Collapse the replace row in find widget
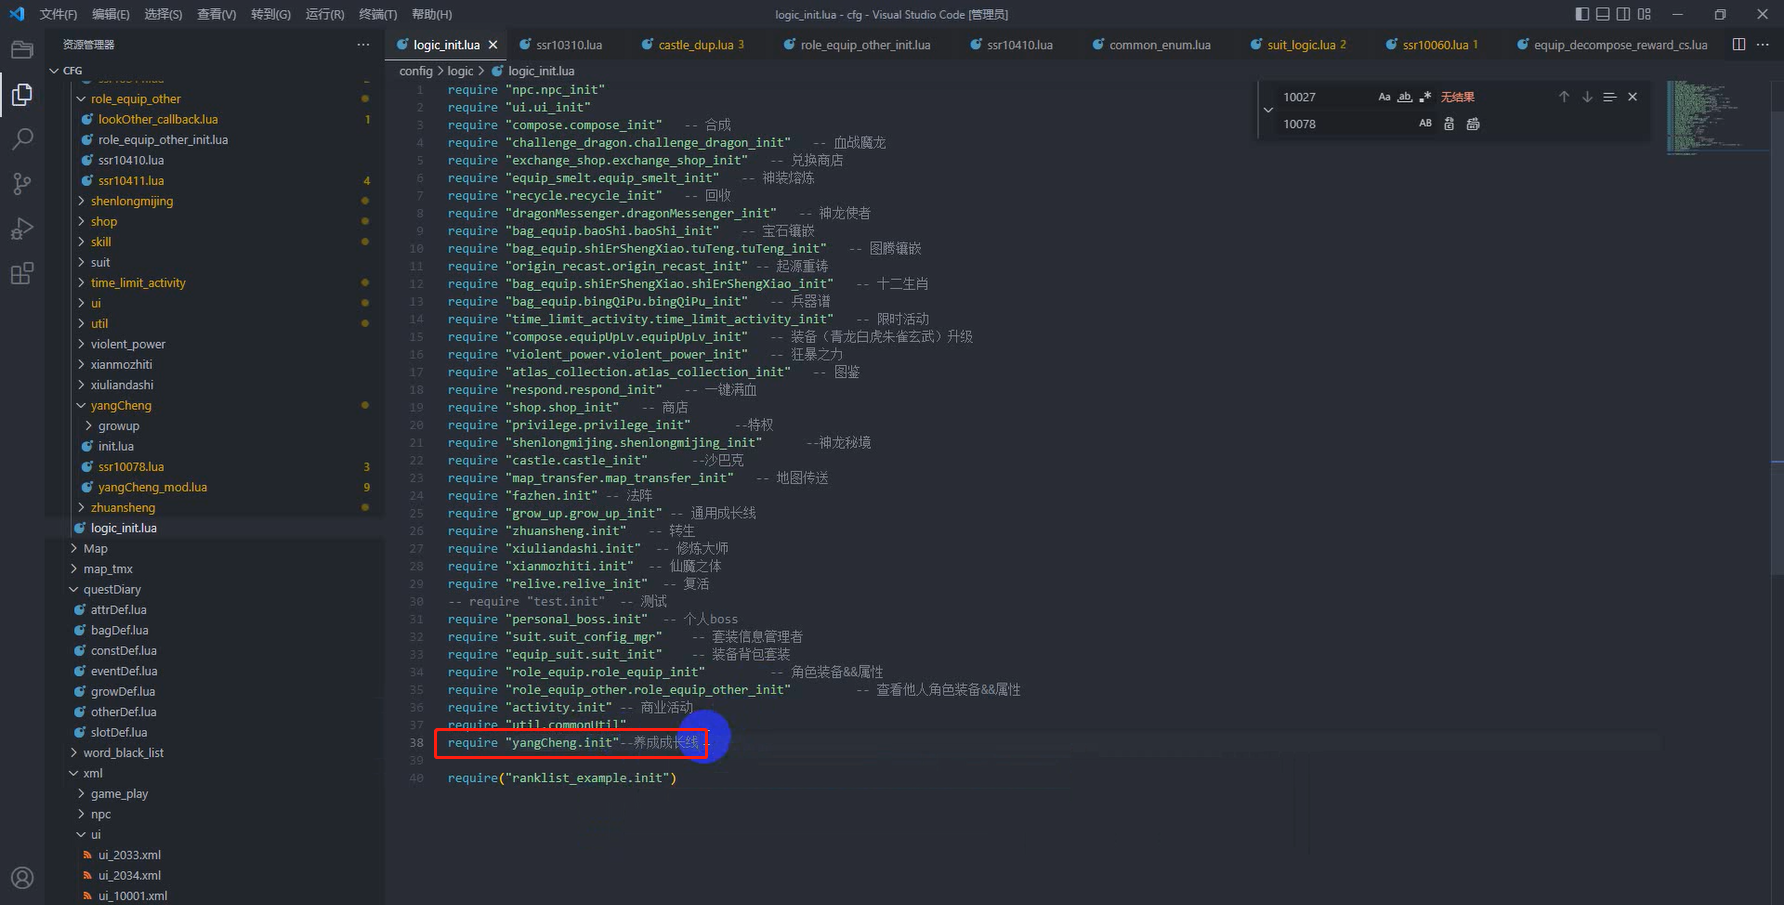 coord(1268,110)
